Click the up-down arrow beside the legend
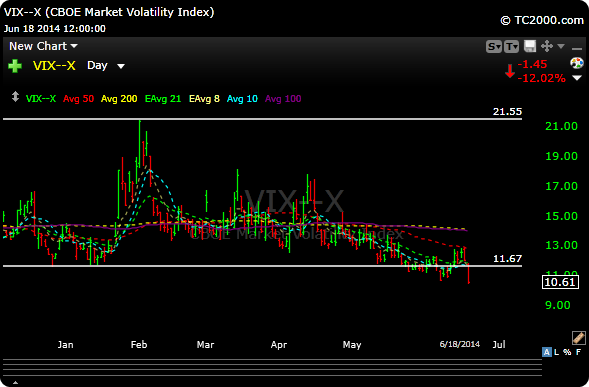589x387 pixels. click(15, 97)
